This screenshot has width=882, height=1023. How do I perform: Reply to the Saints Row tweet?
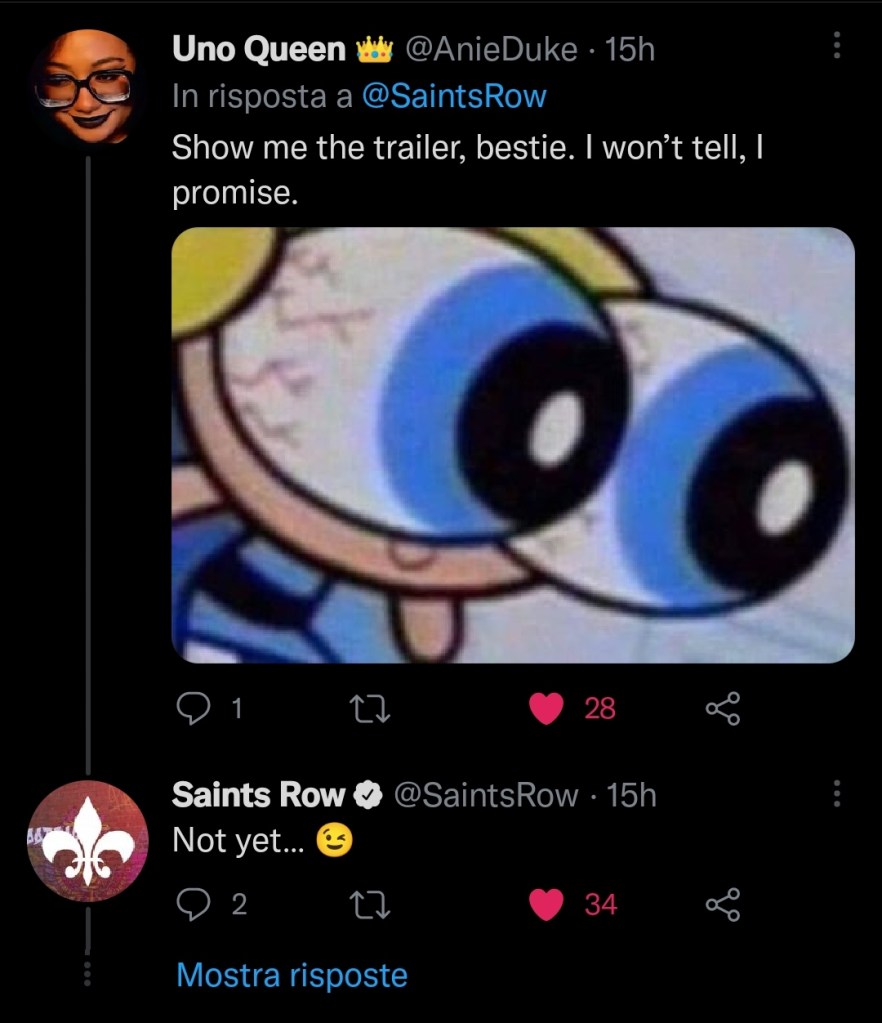(191, 905)
